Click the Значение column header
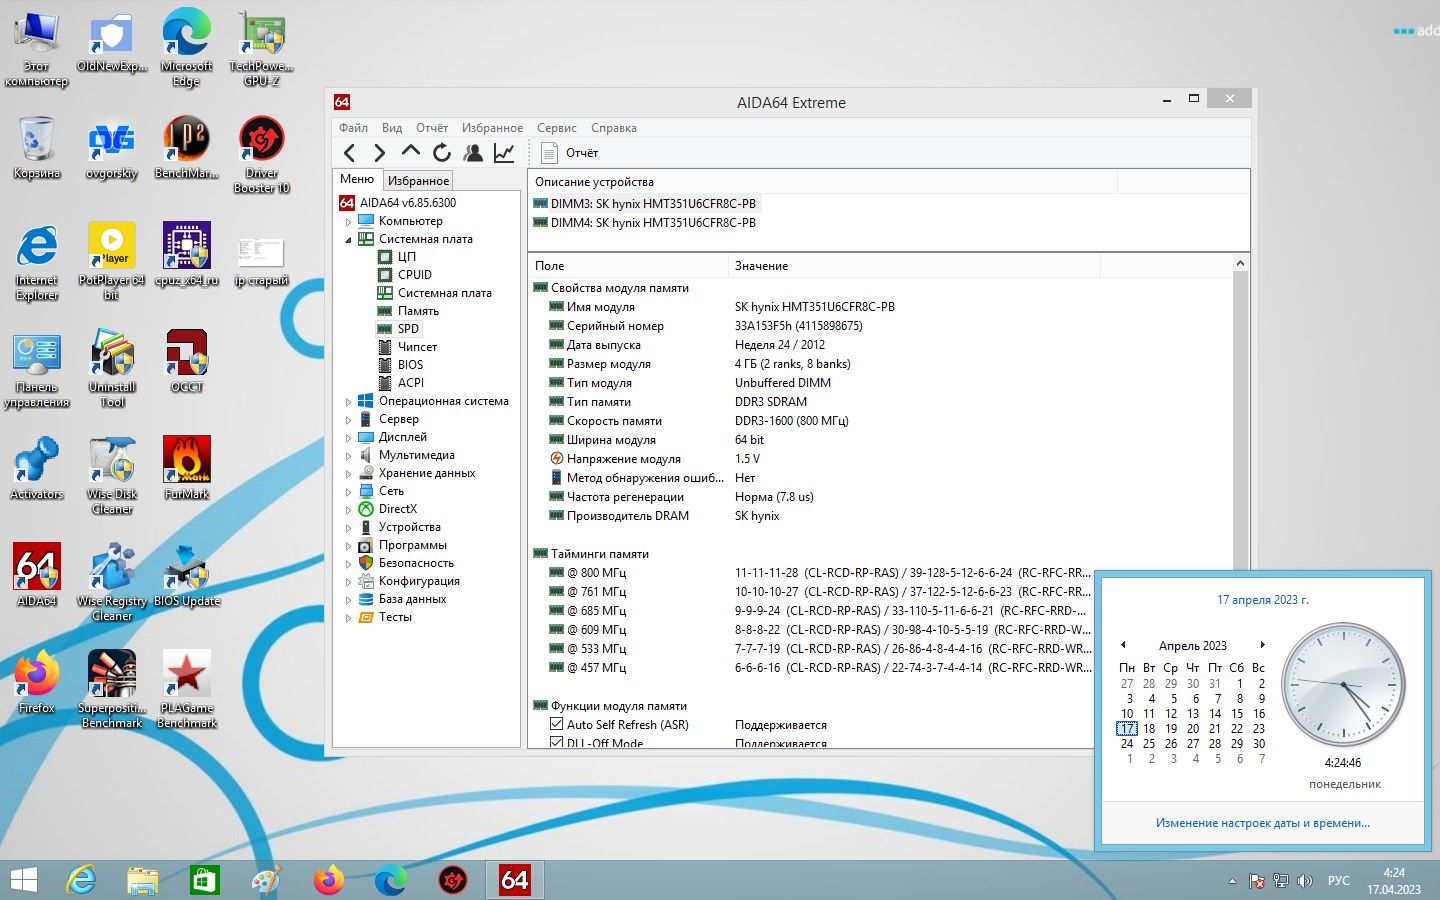Viewport: 1440px width, 900px height. click(912, 266)
